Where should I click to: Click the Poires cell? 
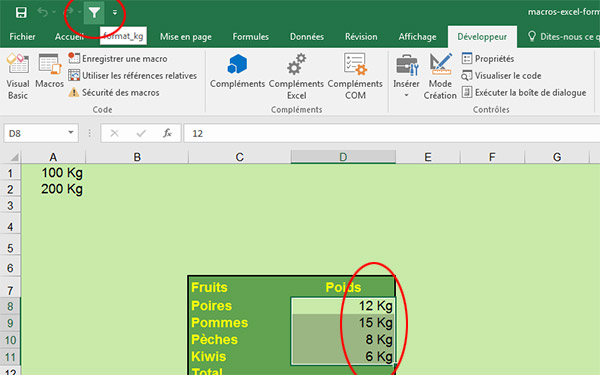point(240,306)
